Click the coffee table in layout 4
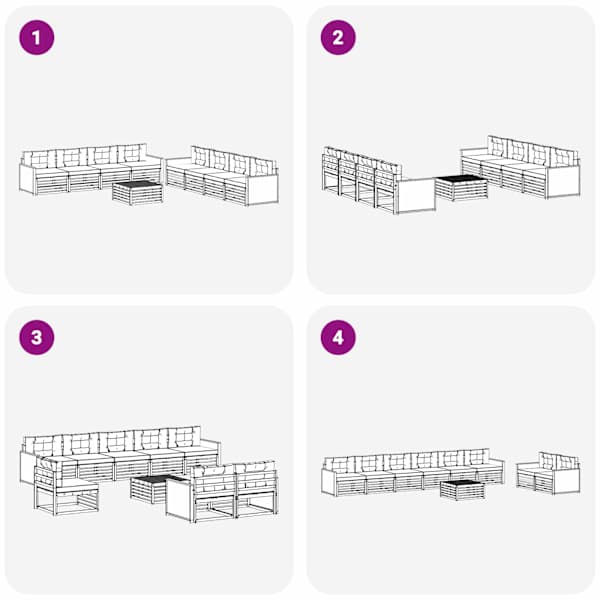This screenshot has width=600, height=600. [x=462, y=489]
